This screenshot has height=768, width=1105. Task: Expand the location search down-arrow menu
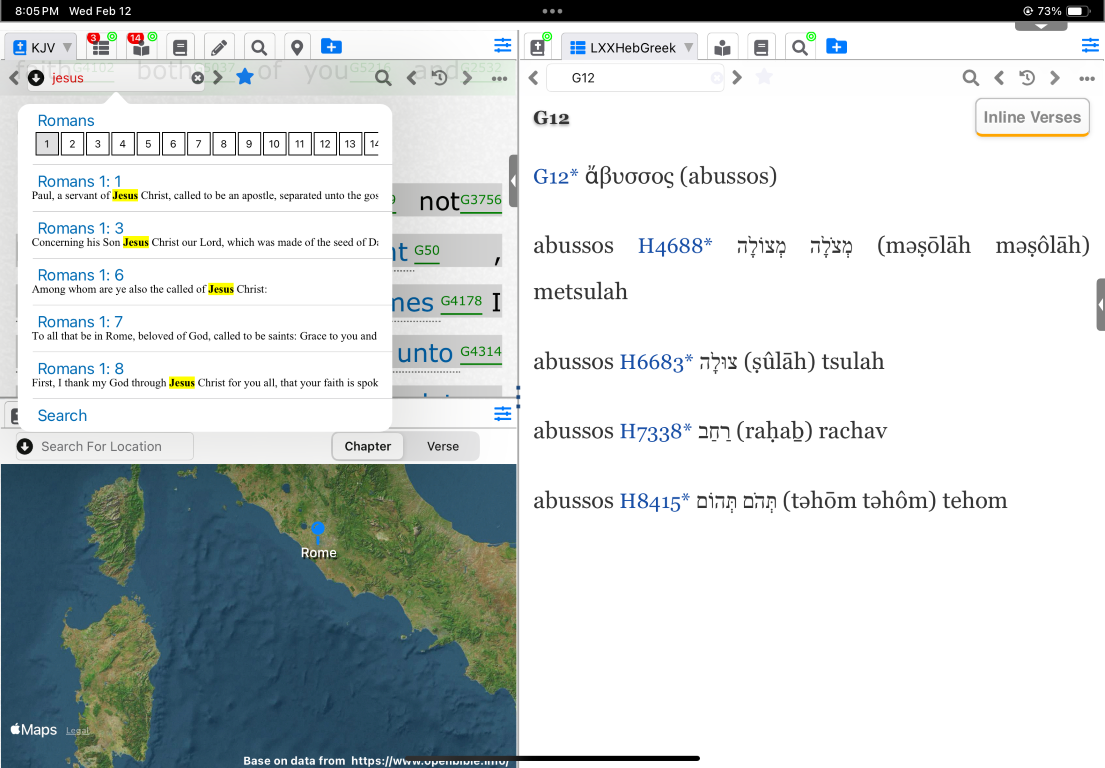24,446
